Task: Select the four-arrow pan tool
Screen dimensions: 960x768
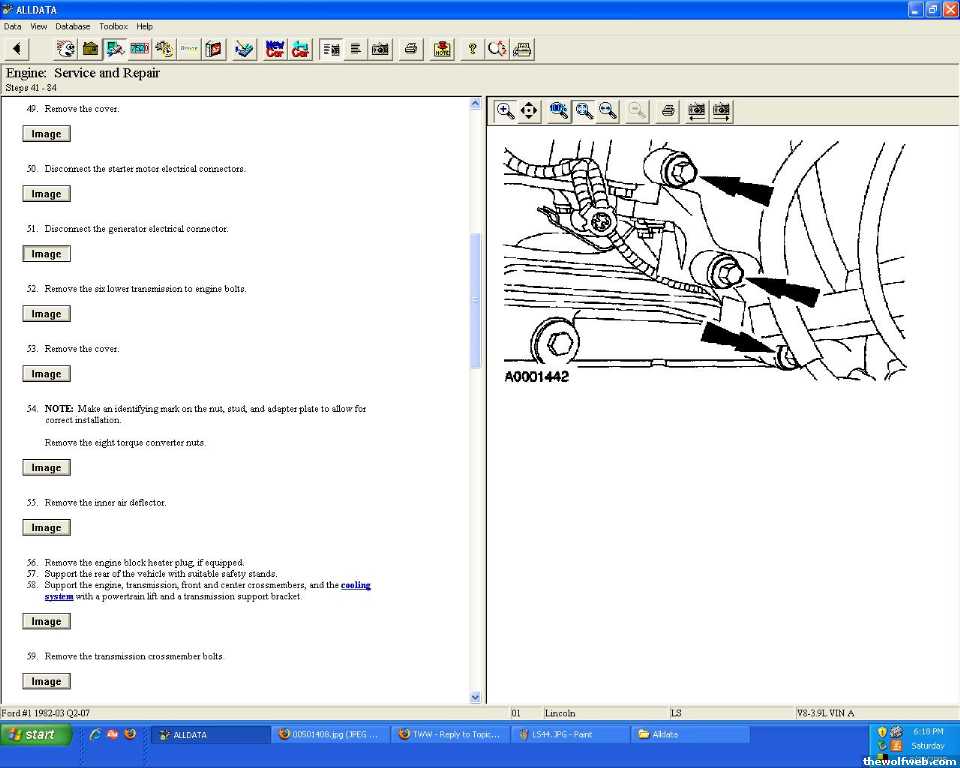Action: [x=529, y=111]
